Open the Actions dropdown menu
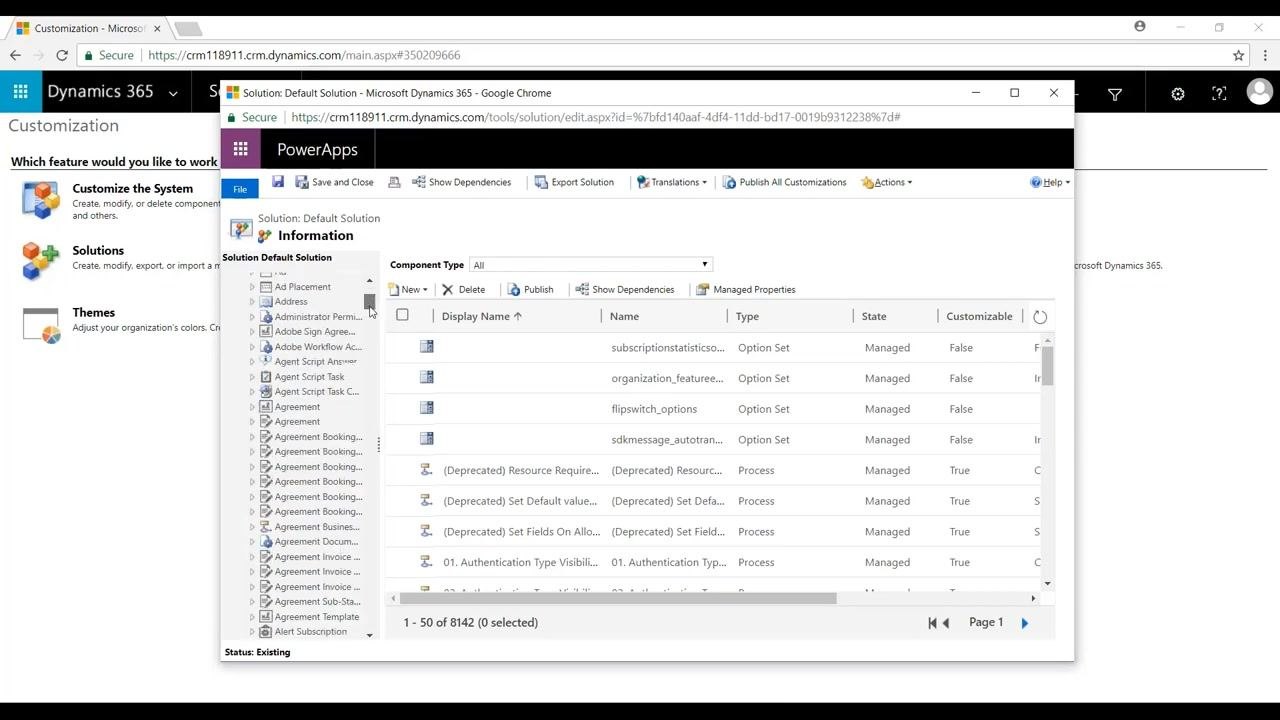Screen dimensions: 1280x720 coord(887,182)
